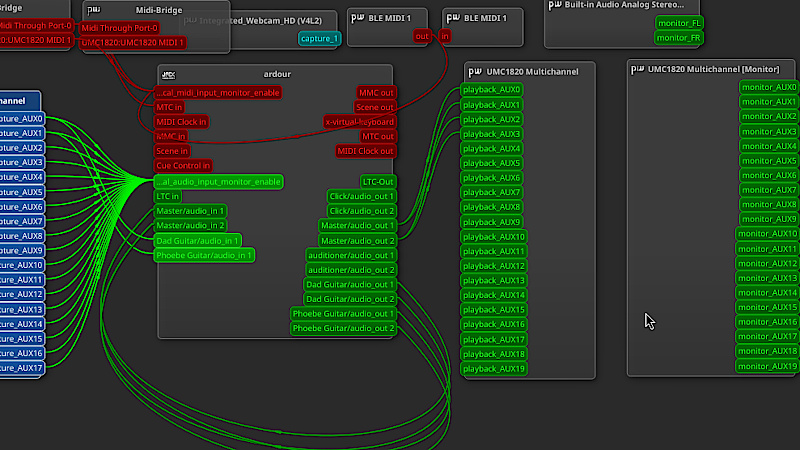Screen dimensions: 800x450
Task: Click the ardour node icon
Action: 169,74
